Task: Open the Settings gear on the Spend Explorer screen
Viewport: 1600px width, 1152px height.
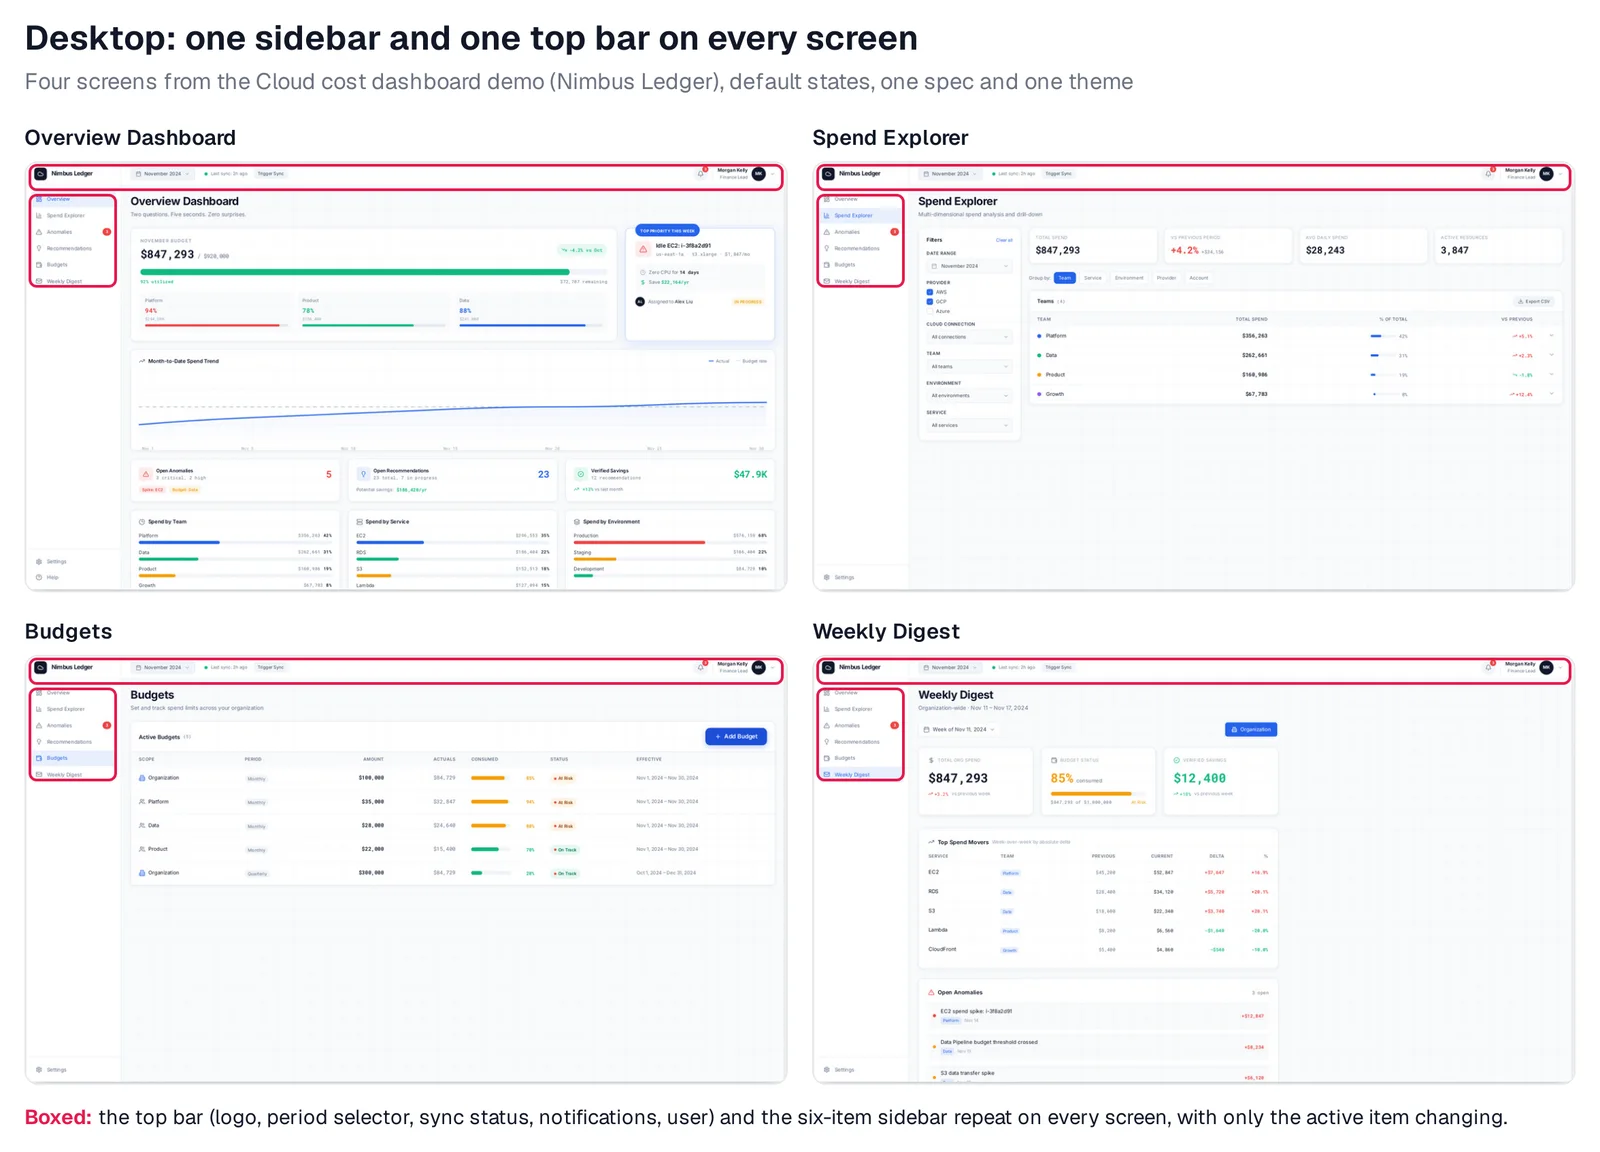Action: (x=827, y=577)
